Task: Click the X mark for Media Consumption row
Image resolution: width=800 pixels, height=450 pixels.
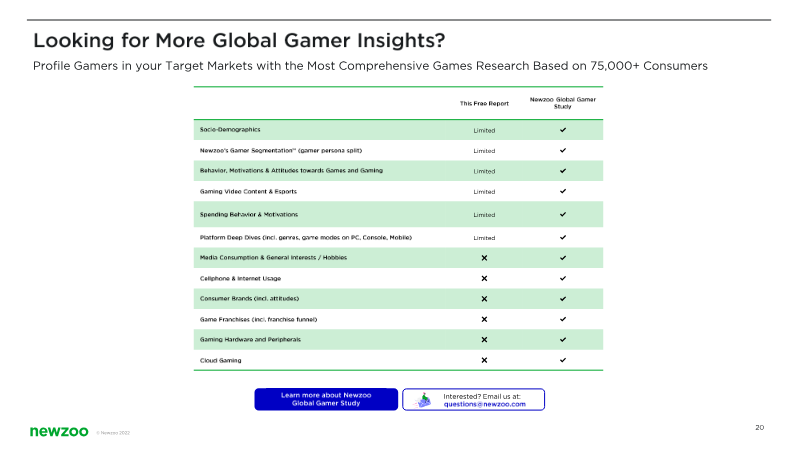Action: [x=484, y=258]
